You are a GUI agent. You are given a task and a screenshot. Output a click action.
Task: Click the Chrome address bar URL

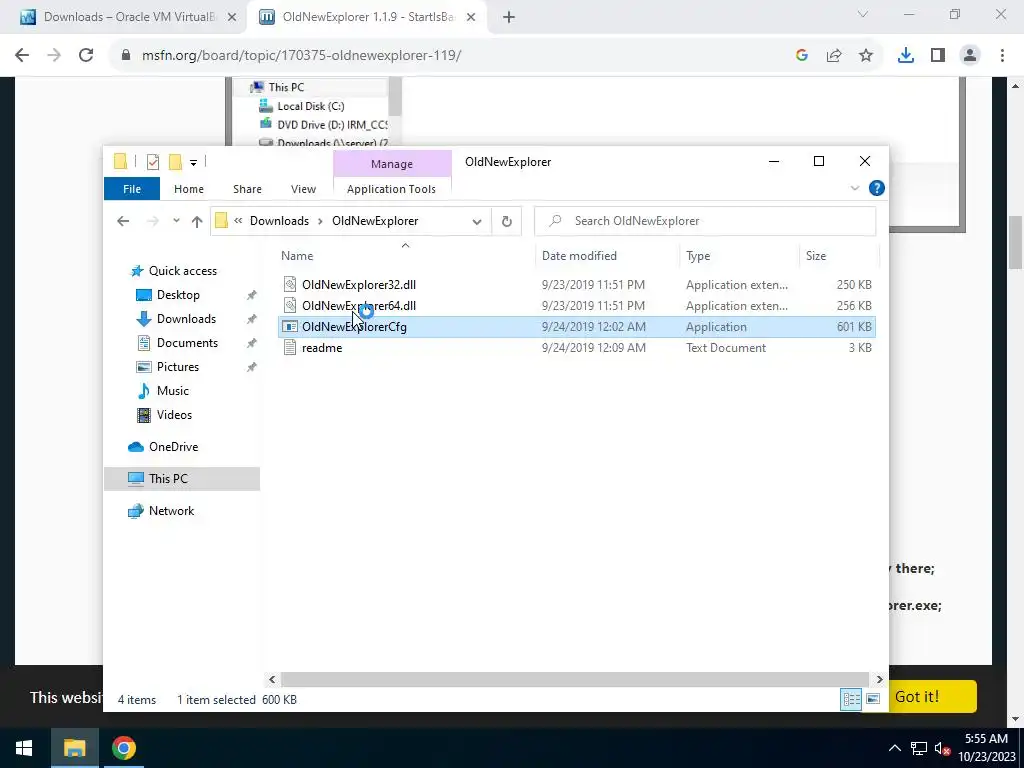[x=301, y=56]
